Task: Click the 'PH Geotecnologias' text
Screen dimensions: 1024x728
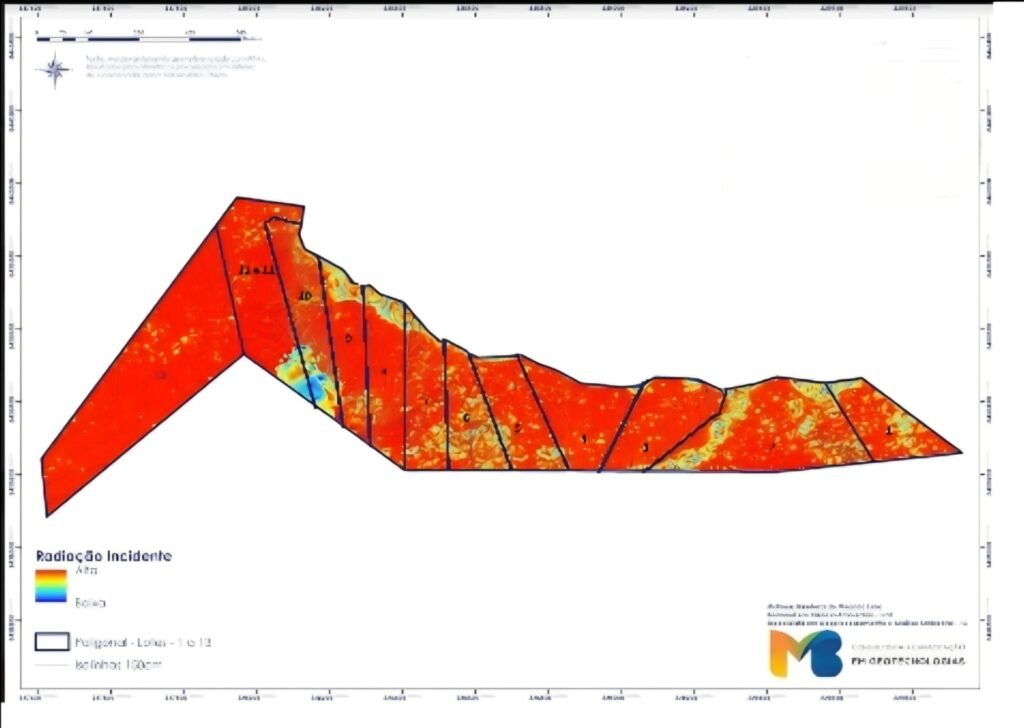Action: pyautogui.click(x=907, y=662)
